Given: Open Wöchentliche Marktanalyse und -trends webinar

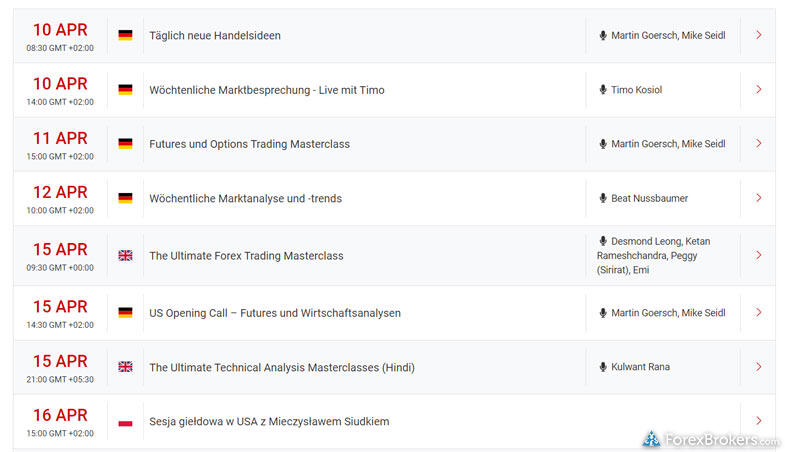Looking at the screenshot, I should [245, 198].
